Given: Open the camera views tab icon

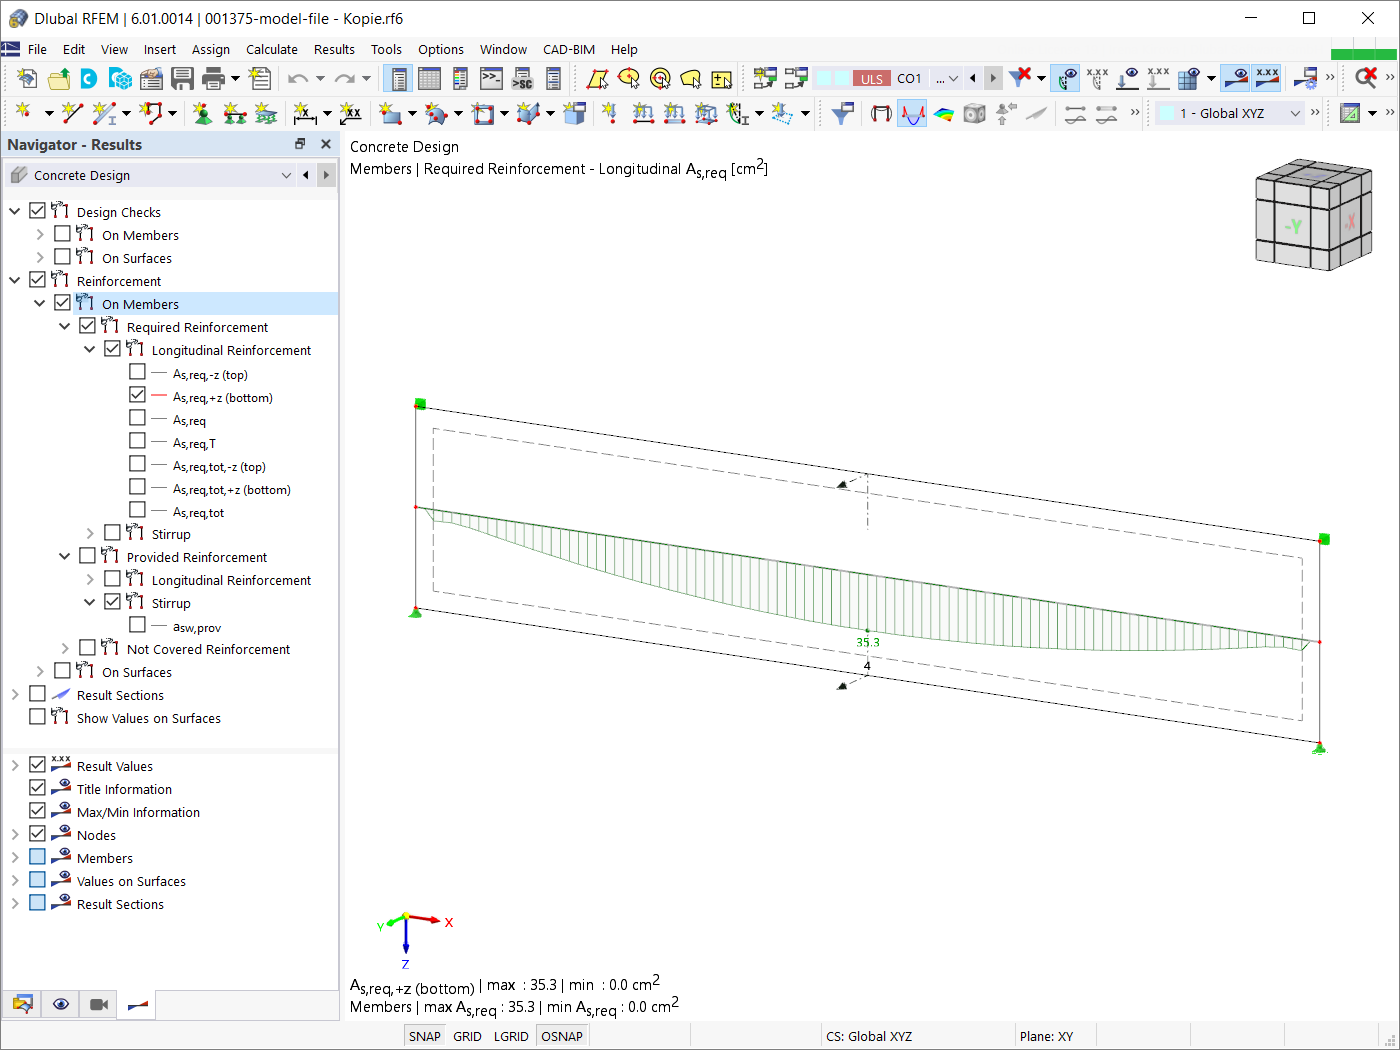Looking at the screenshot, I should (98, 1004).
